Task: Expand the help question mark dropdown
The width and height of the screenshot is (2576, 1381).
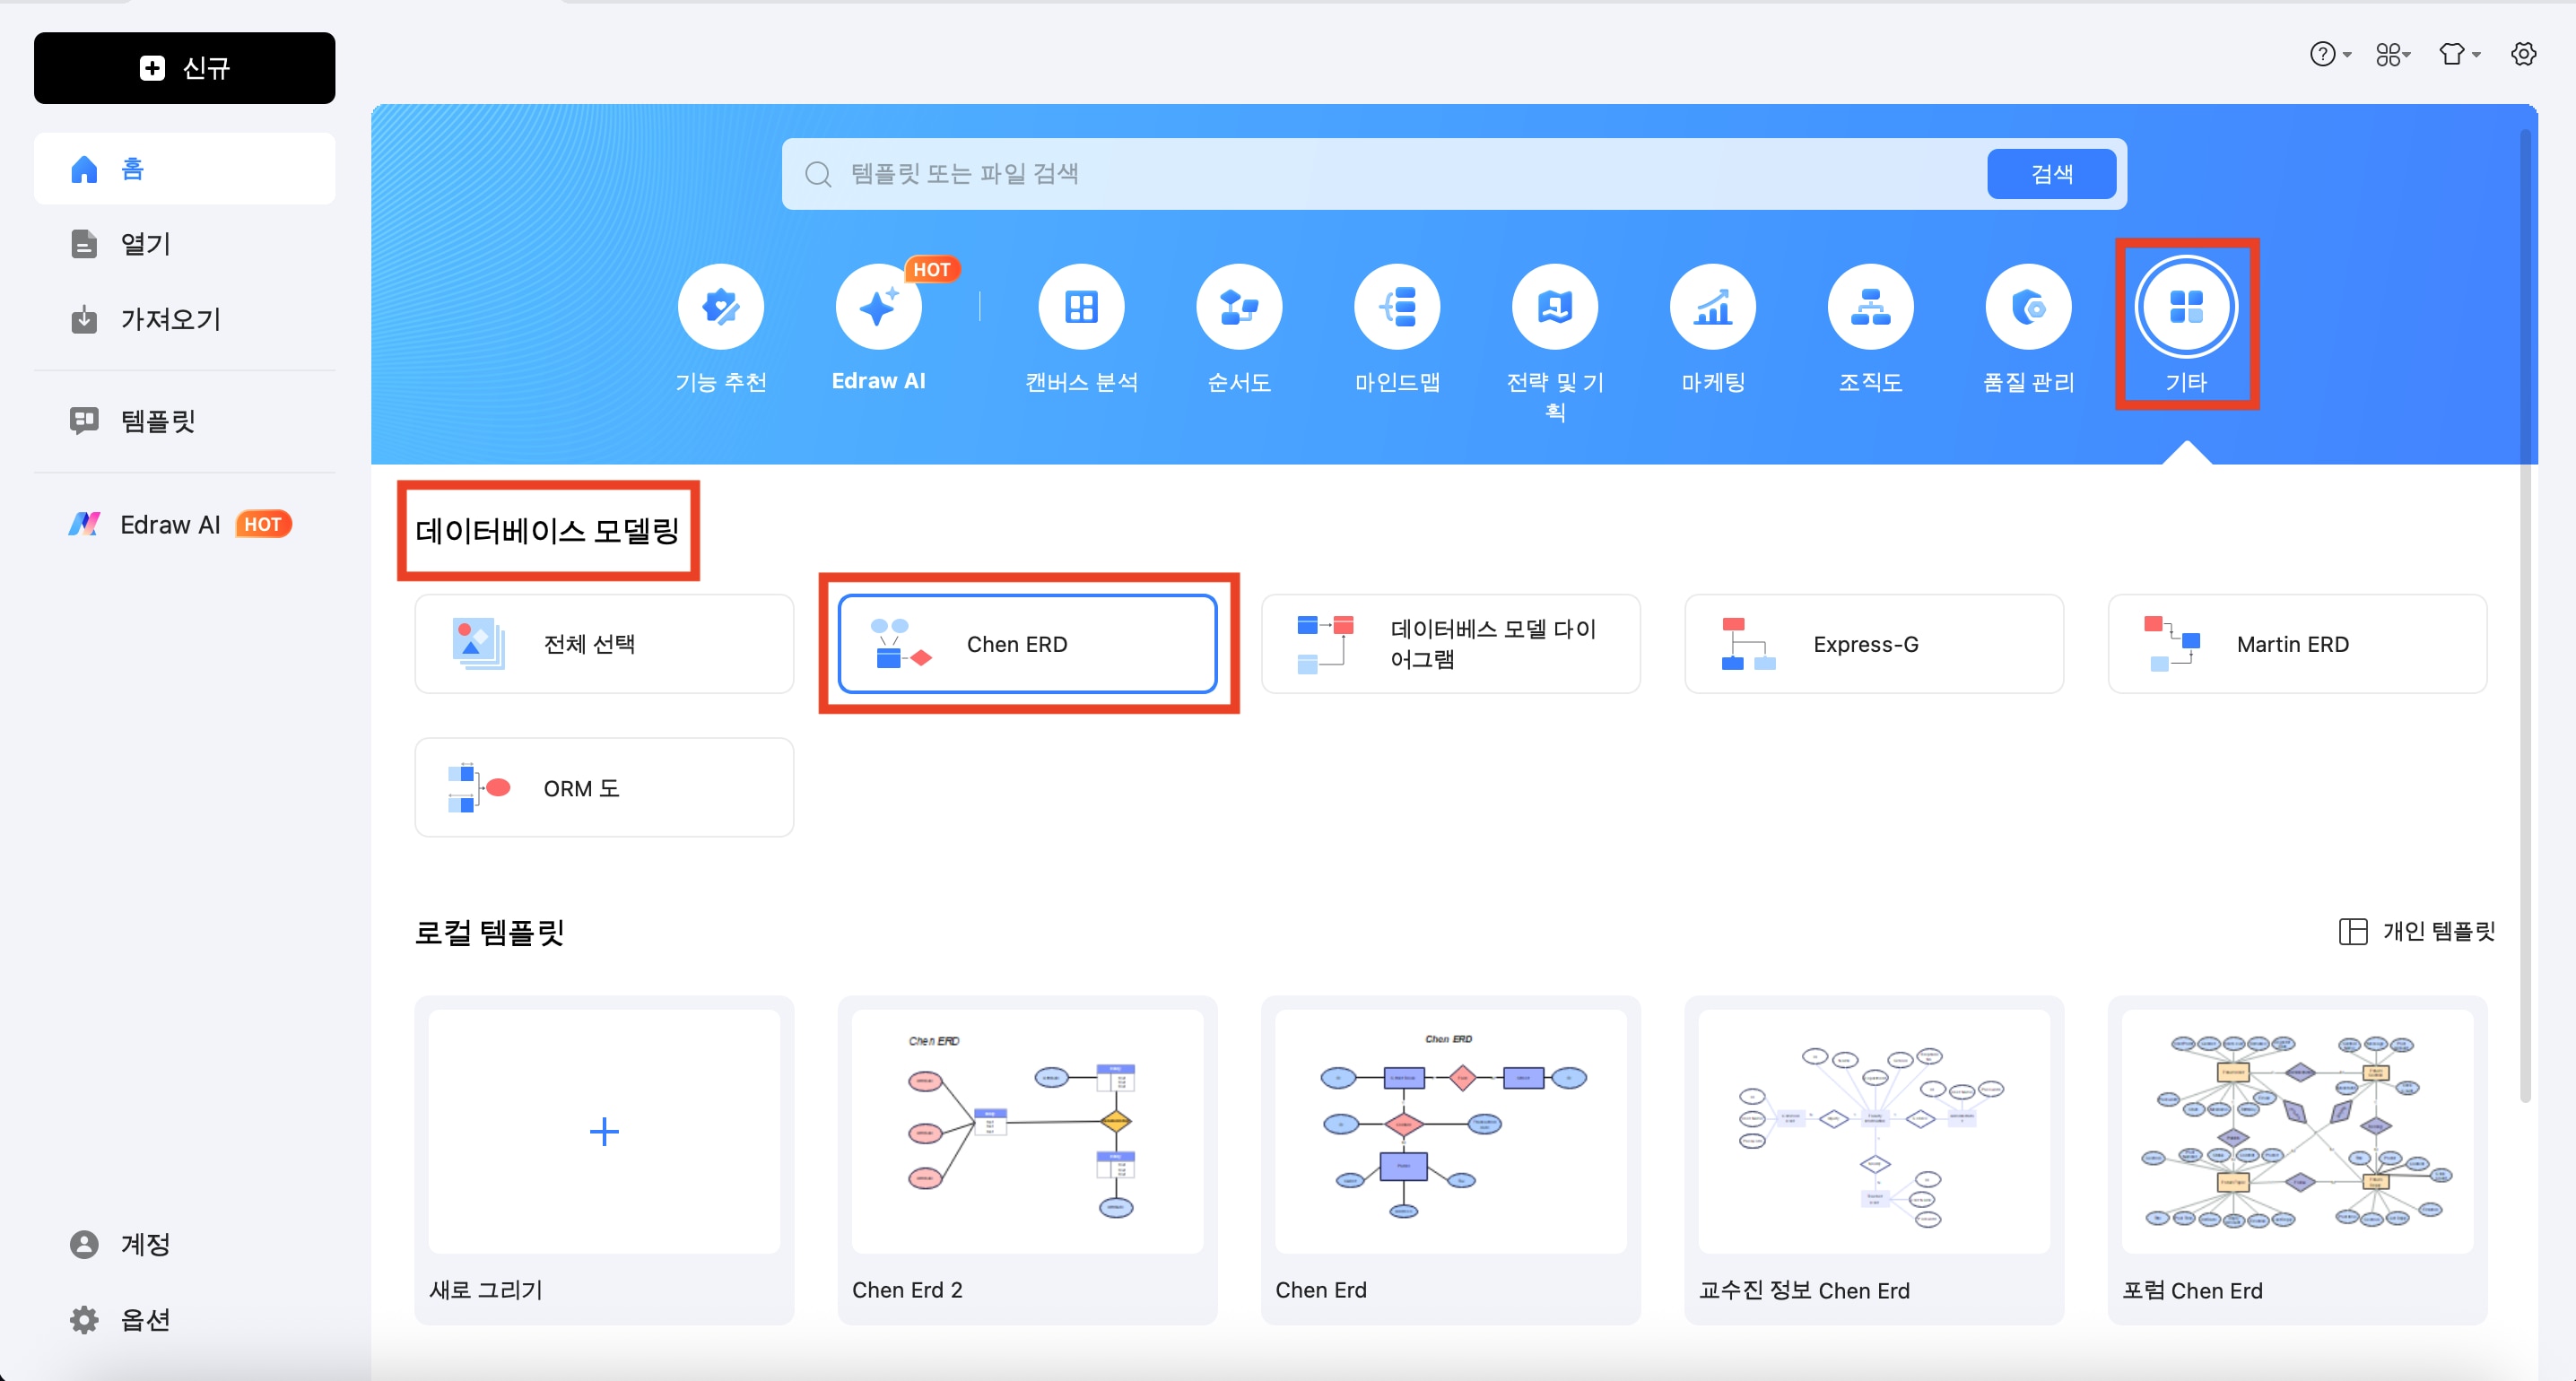Action: pyautogui.click(x=2329, y=55)
